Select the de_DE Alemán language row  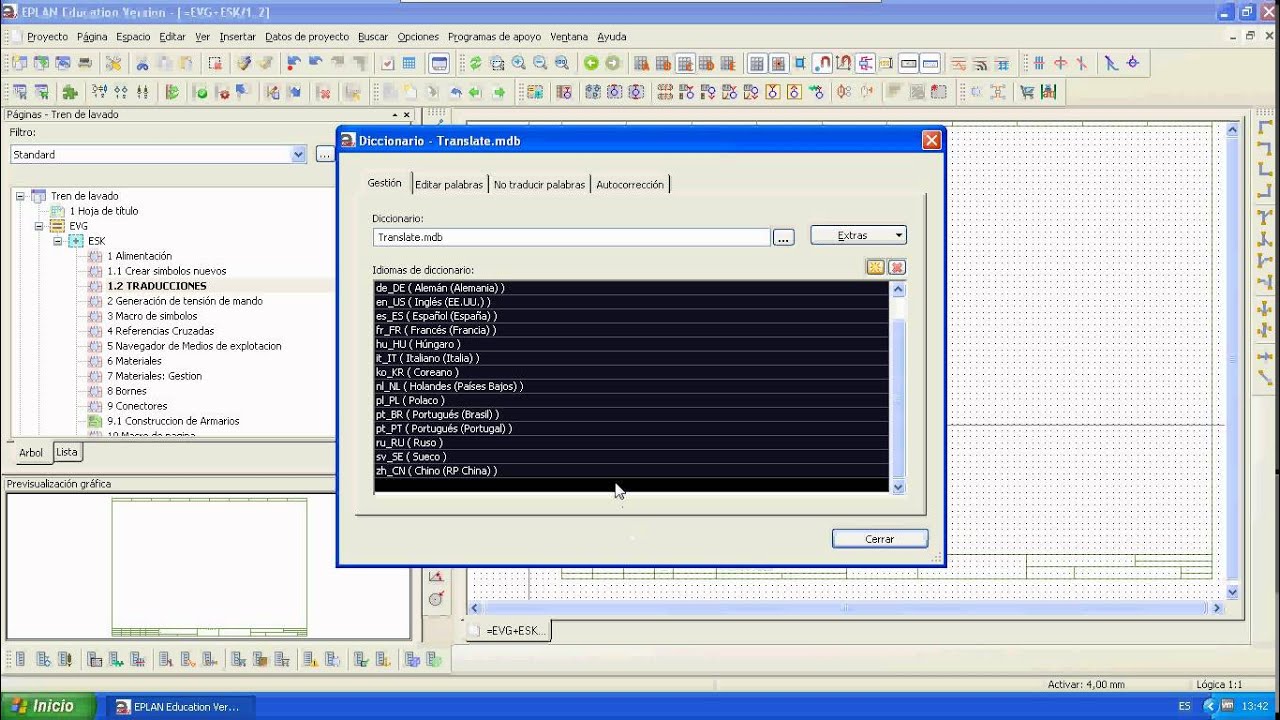coord(631,288)
